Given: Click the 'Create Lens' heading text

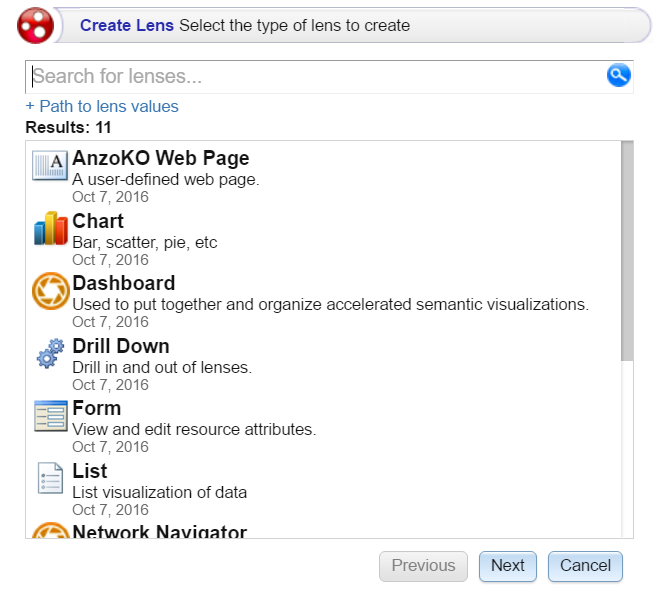Looking at the screenshot, I should click(x=127, y=25).
